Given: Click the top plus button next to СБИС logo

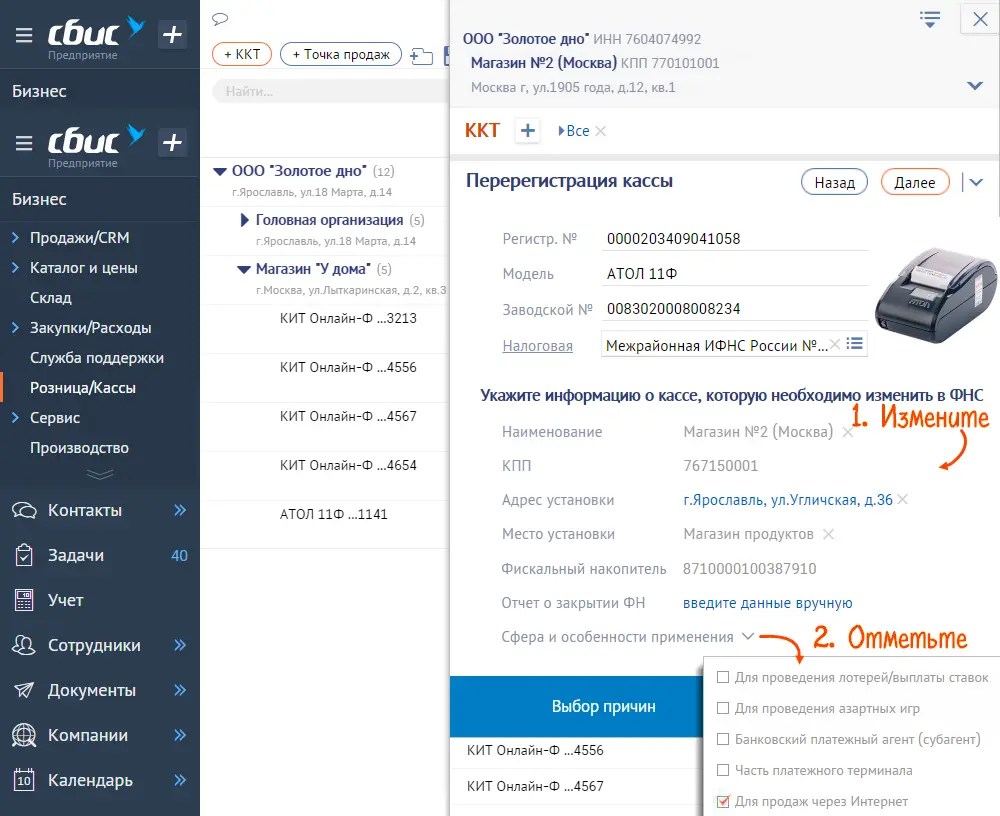Looking at the screenshot, I should (172, 34).
